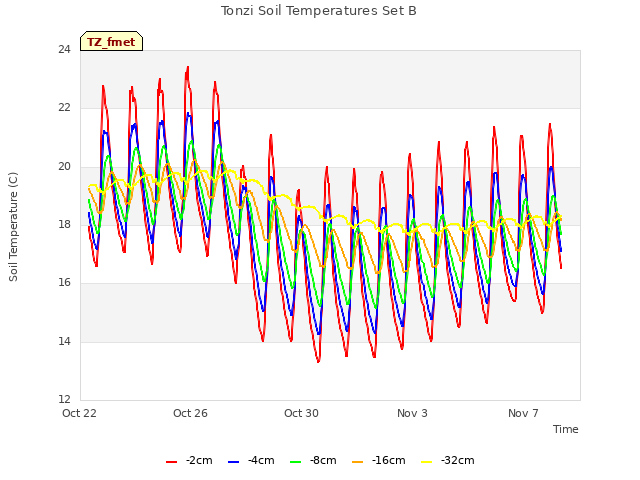Click the orange -16cm legend swatch
The height and width of the screenshot is (480, 640).
[358, 462]
